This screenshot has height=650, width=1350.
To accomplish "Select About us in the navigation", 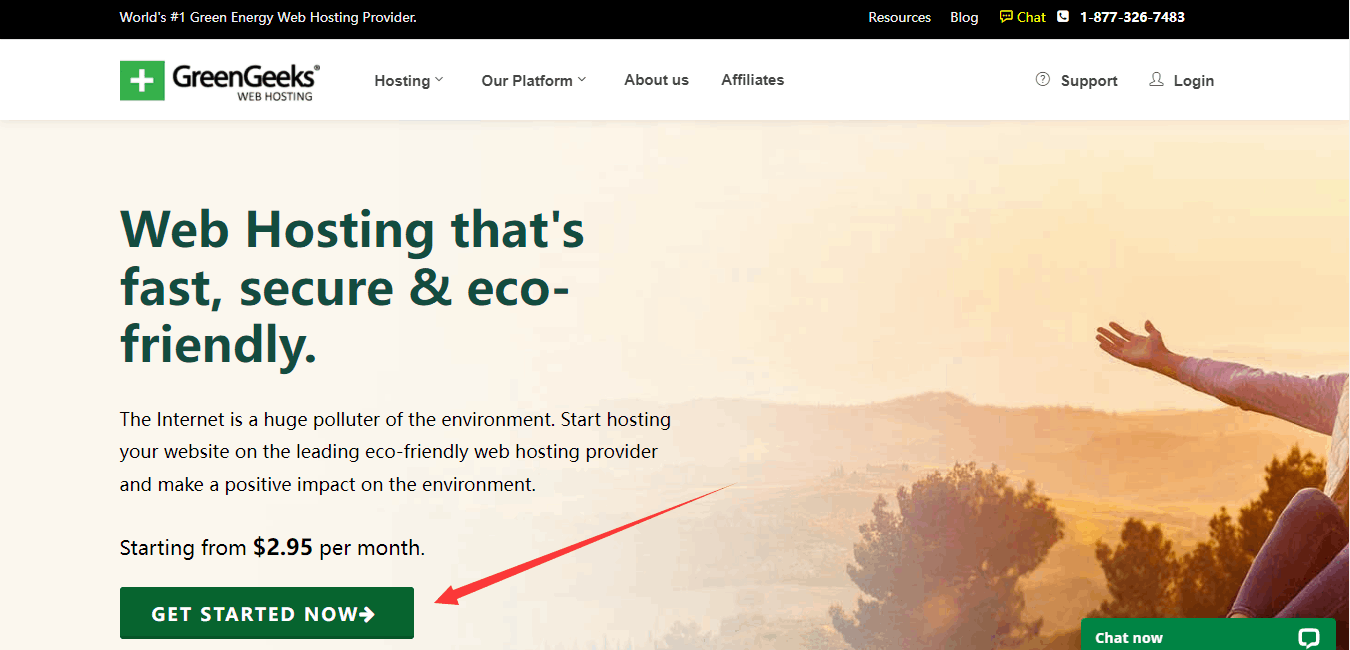I will pyautogui.click(x=656, y=80).
